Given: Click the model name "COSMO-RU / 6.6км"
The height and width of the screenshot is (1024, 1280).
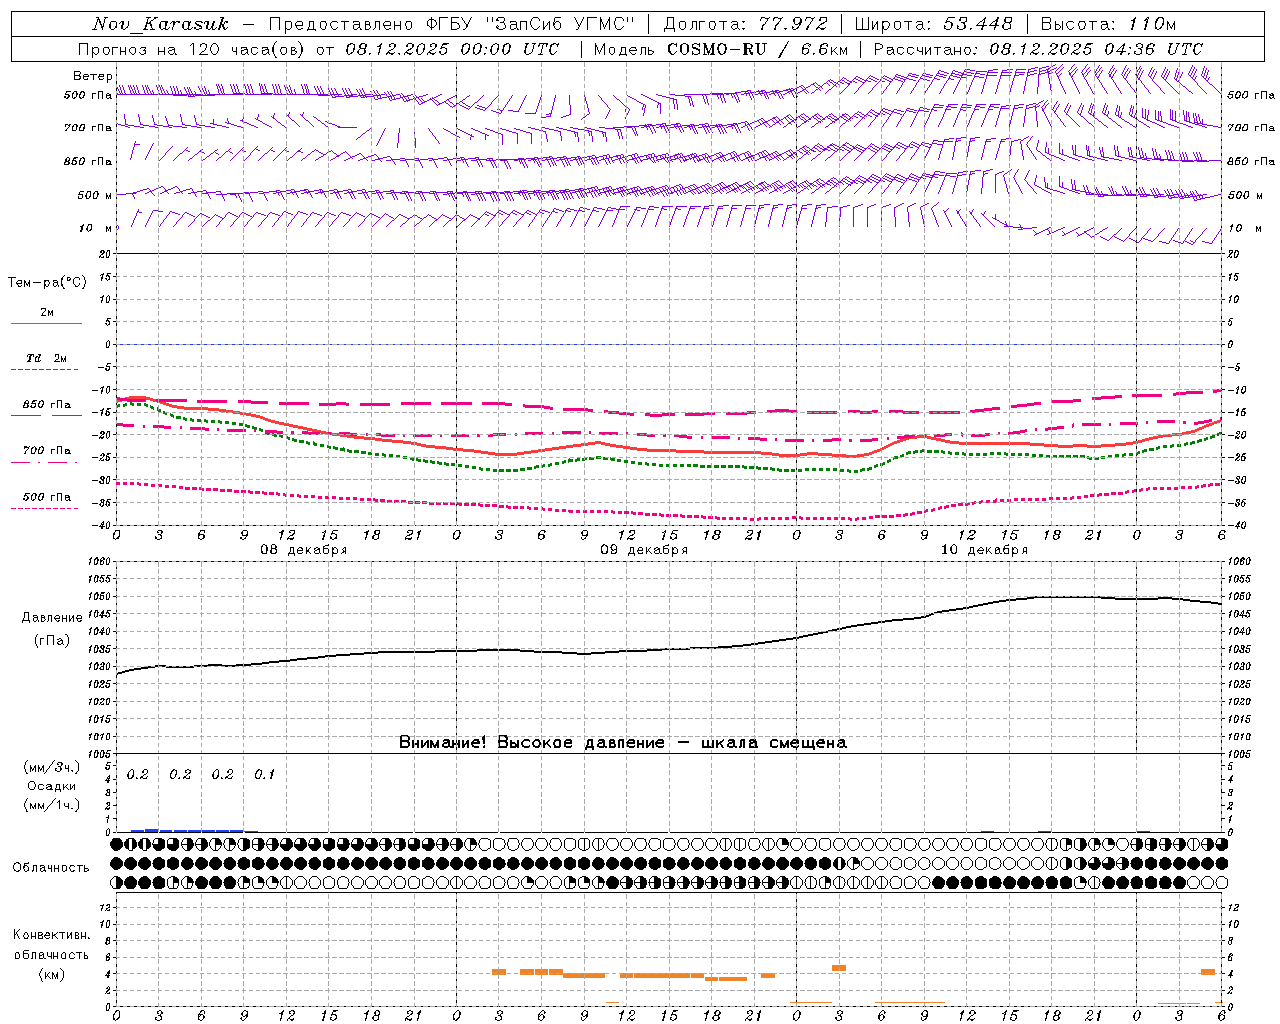Looking at the screenshot, I should pos(757,49).
